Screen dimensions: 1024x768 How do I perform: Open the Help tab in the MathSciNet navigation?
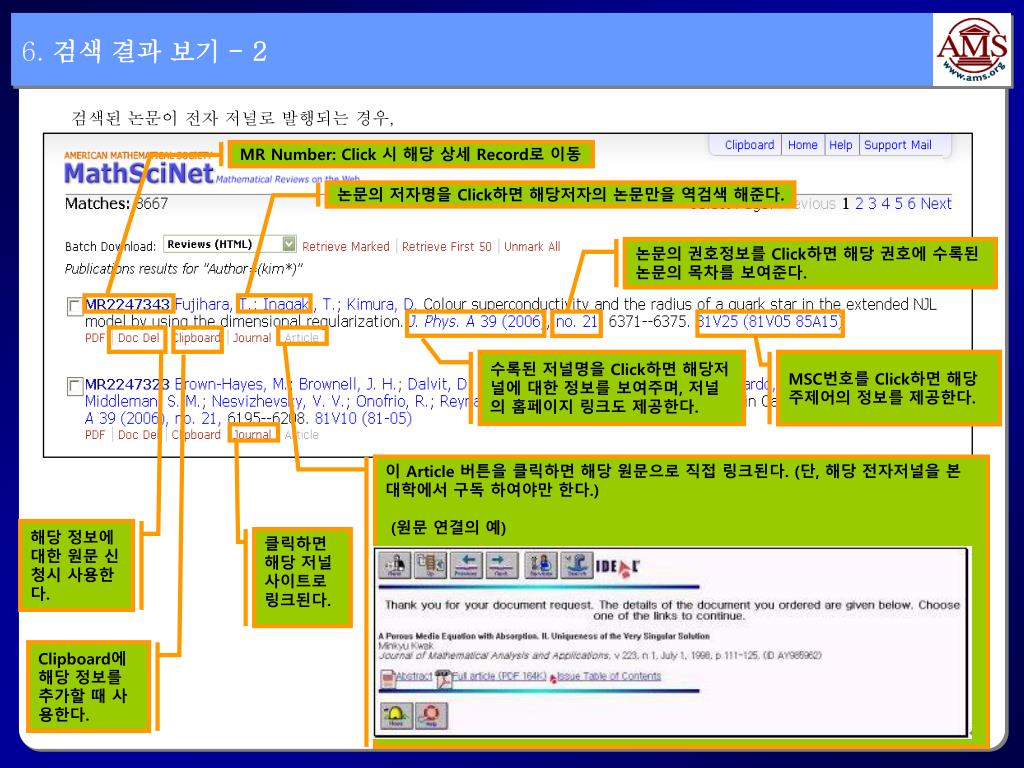840,145
